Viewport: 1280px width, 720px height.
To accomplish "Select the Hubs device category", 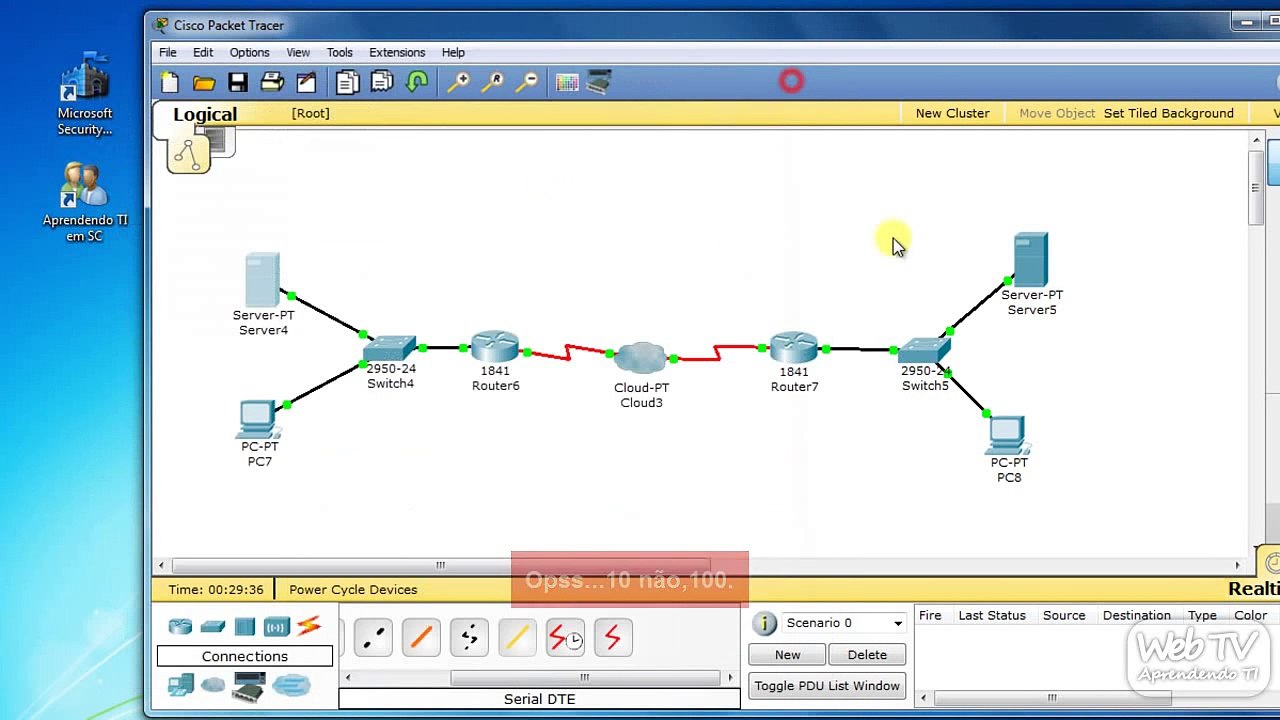I will click(x=245, y=627).
